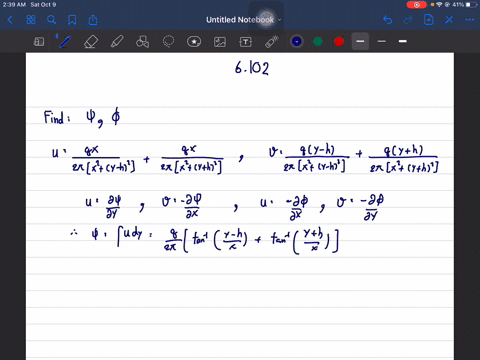Choose the dark blue pen color
Screen dimensions: 480x360
pos(297,41)
